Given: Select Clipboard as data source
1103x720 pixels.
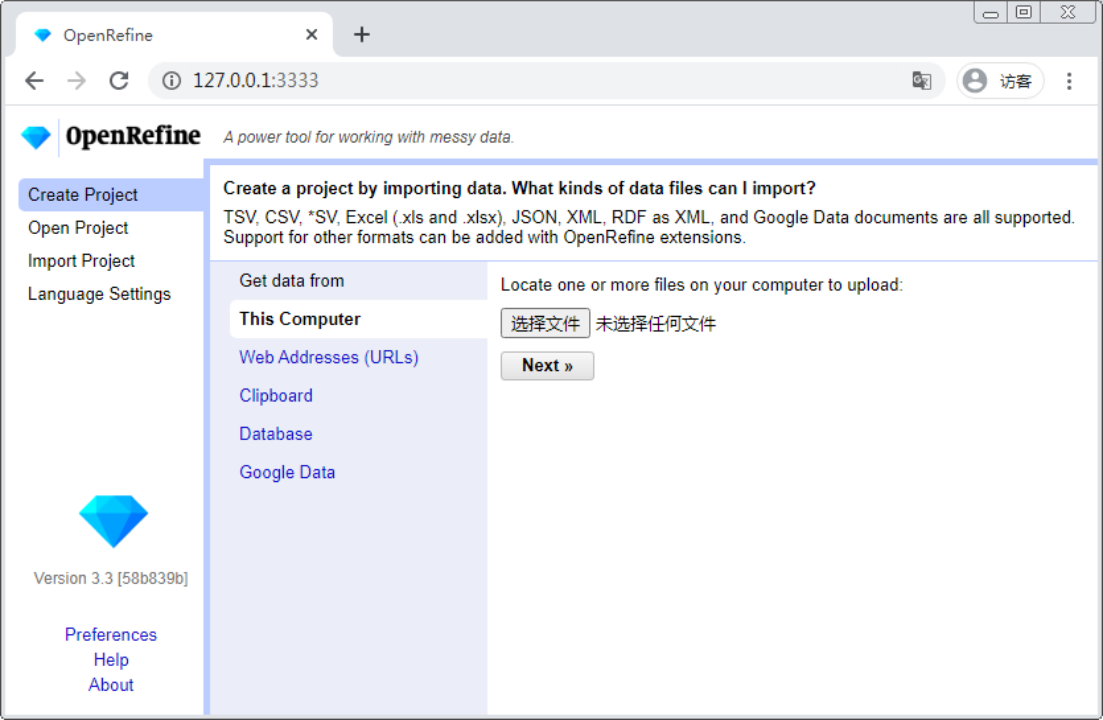Looking at the screenshot, I should tap(276, 396).
